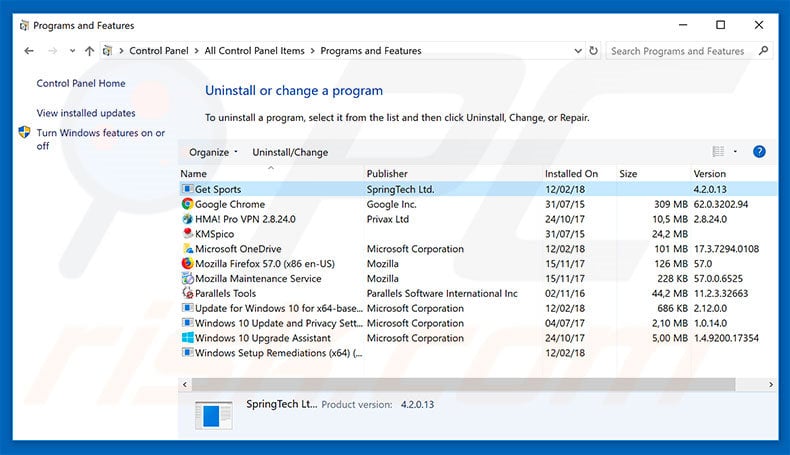Refresh the Programs and Features view
790x455 pixels.
[x=594, y=50]
